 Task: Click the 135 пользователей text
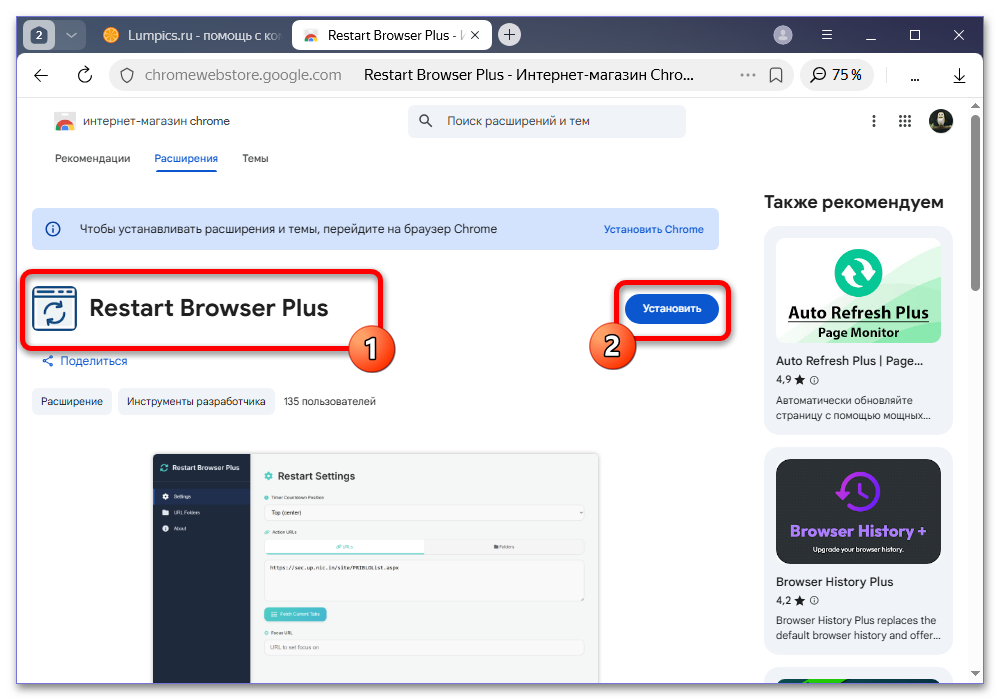pyautogui.click(x=330, y=402)
